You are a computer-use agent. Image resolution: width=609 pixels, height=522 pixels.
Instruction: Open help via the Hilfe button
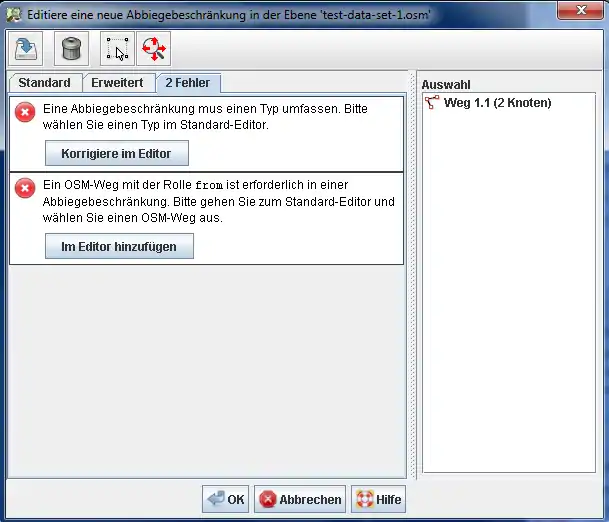point(378,500)
